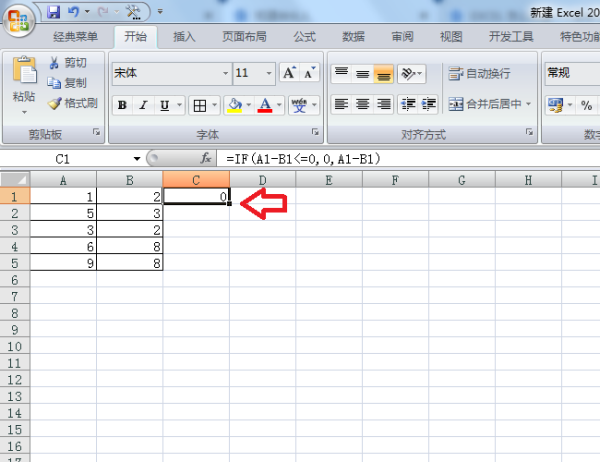Click the accounting number format icon
This screenshot has height=462, width=600.
click(x=556, y=105)
